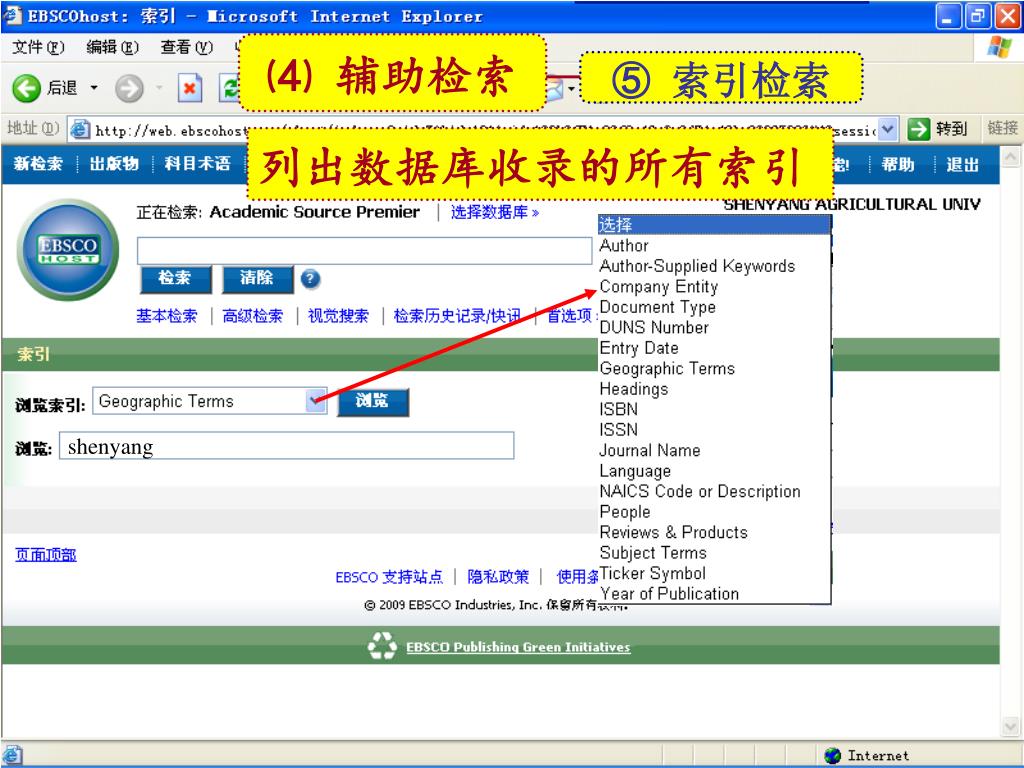This screenshot has width=1024, height=768.
Task: Open the 隐私政策 link
Action: pyautogui.click(x=498, y=577)
